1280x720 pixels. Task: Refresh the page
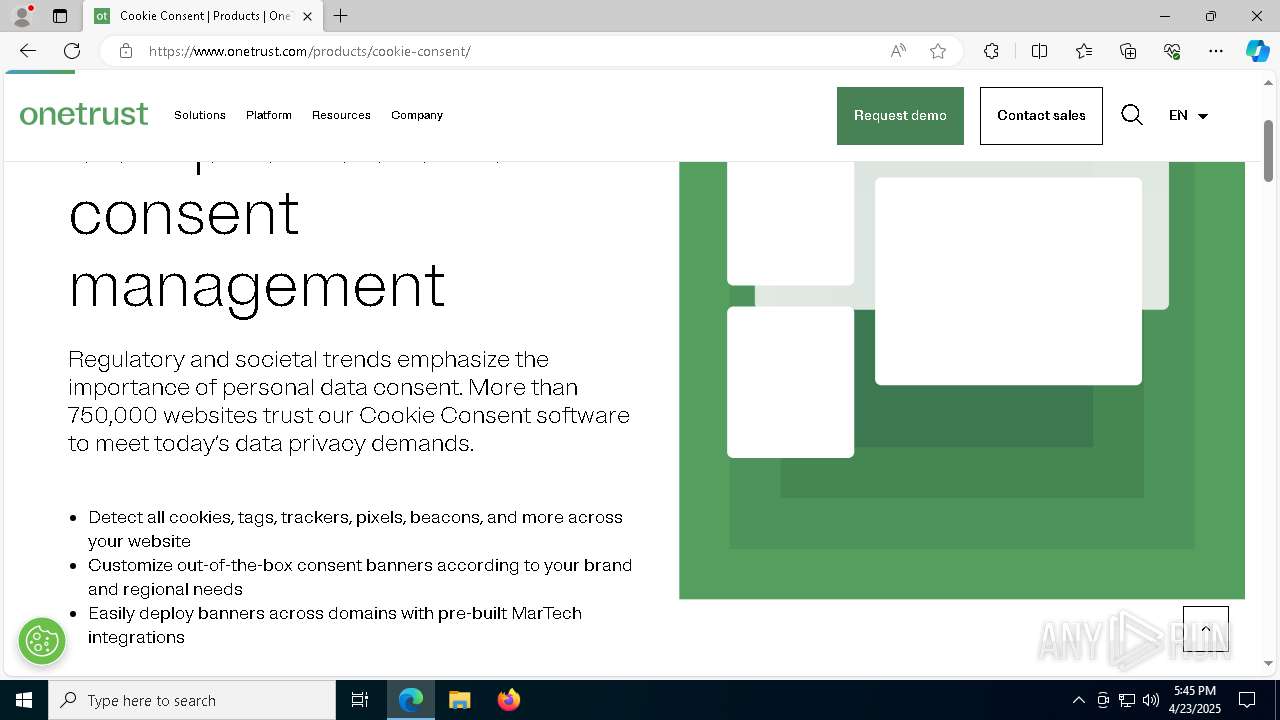(72, 51)
